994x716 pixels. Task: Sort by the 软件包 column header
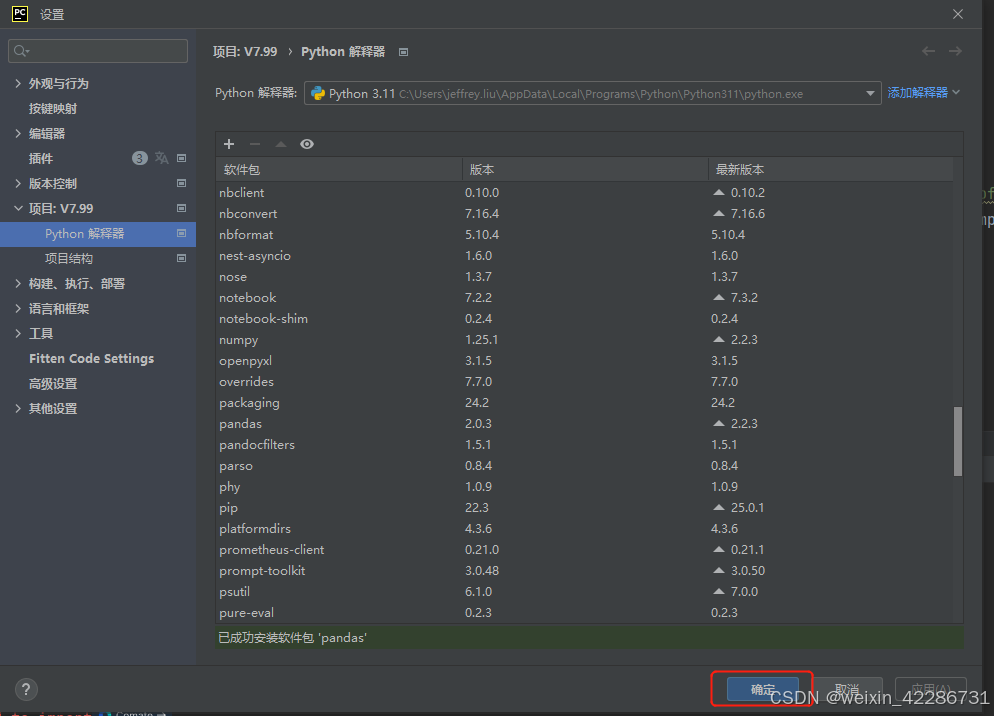tap(339, 169)
